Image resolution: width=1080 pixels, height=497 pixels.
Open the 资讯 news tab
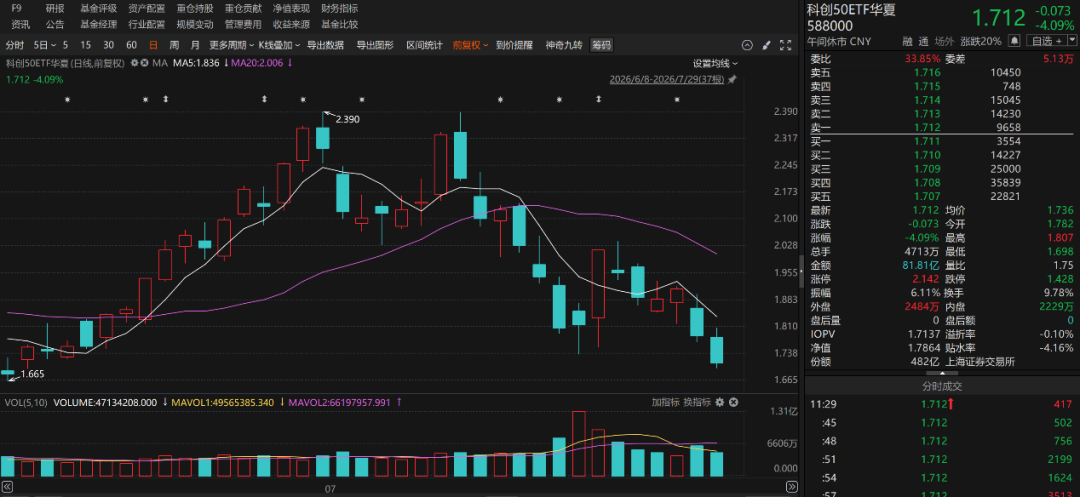coord(21,25)
